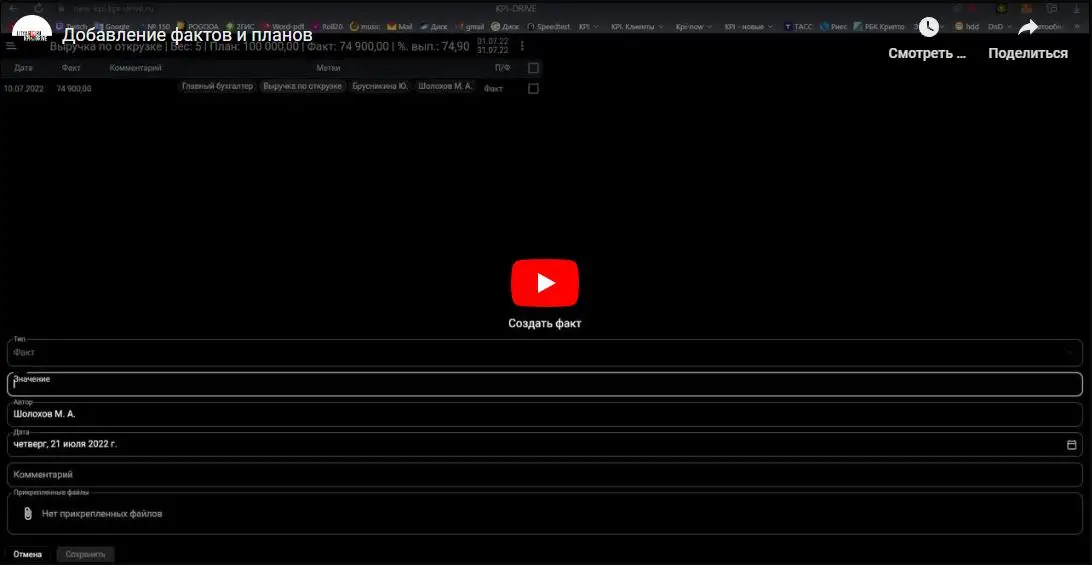This screenshot has height=565, width=1092.
Task: Open the 'Mail' bookmark
Action: (400, 26)
